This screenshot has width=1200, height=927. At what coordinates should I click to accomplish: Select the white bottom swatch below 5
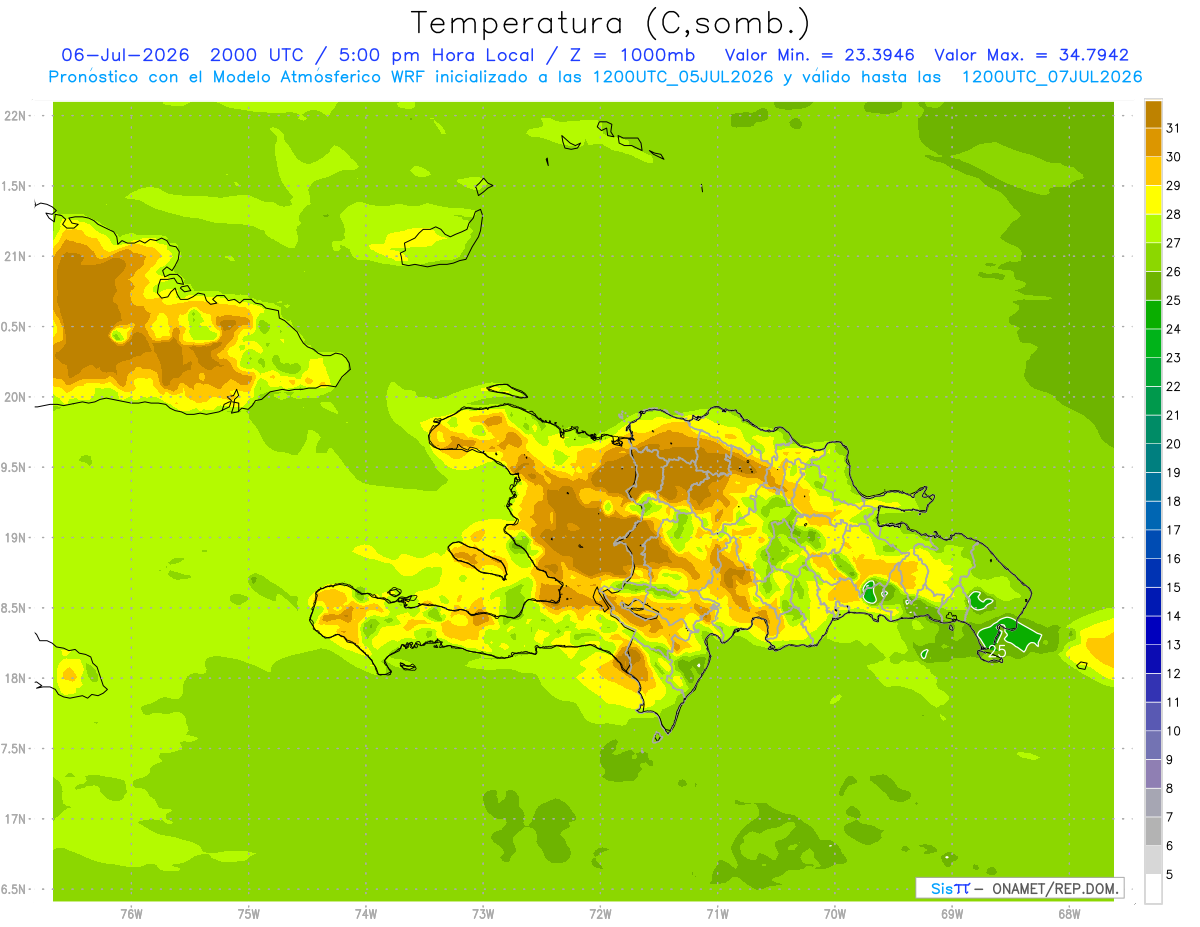click(x=1153, y=888)
